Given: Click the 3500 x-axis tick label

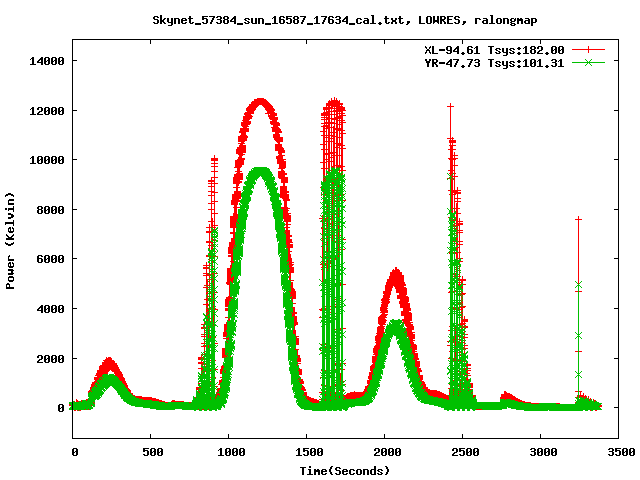Looking at the screenshot, I should [621, 452].
